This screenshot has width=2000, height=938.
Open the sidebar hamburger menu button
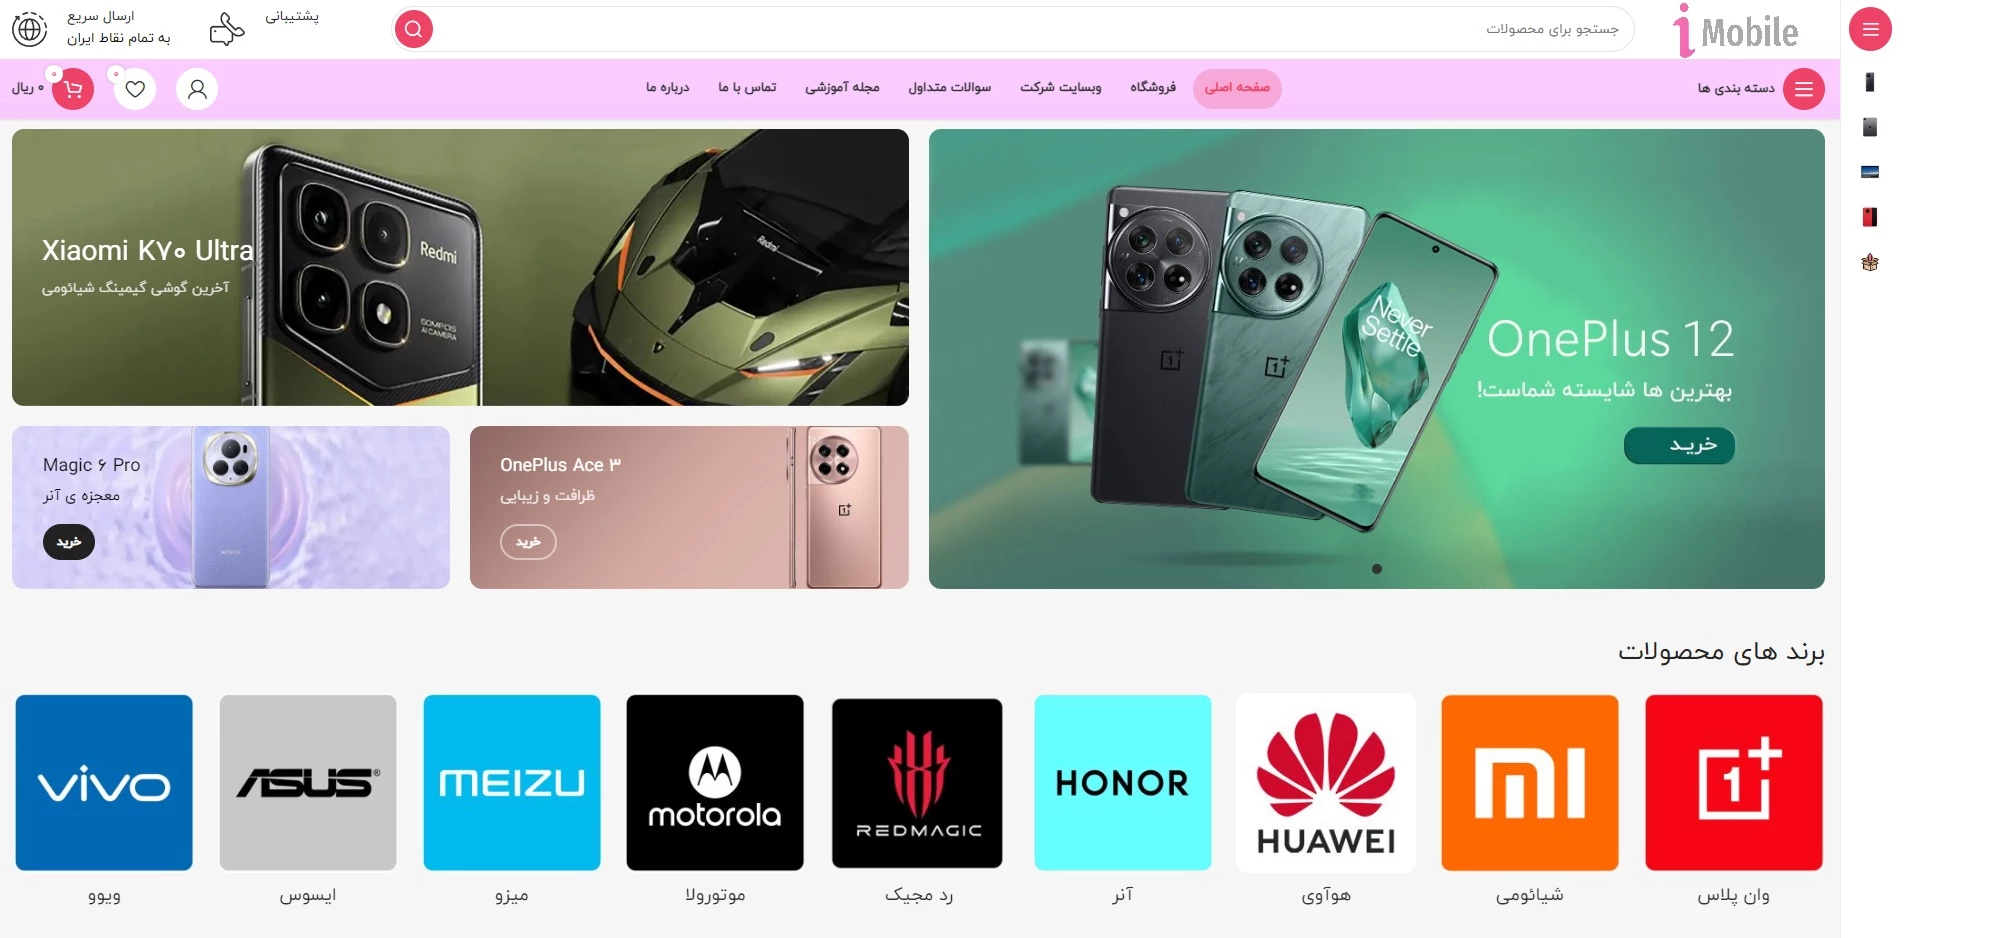[1870, 29]
